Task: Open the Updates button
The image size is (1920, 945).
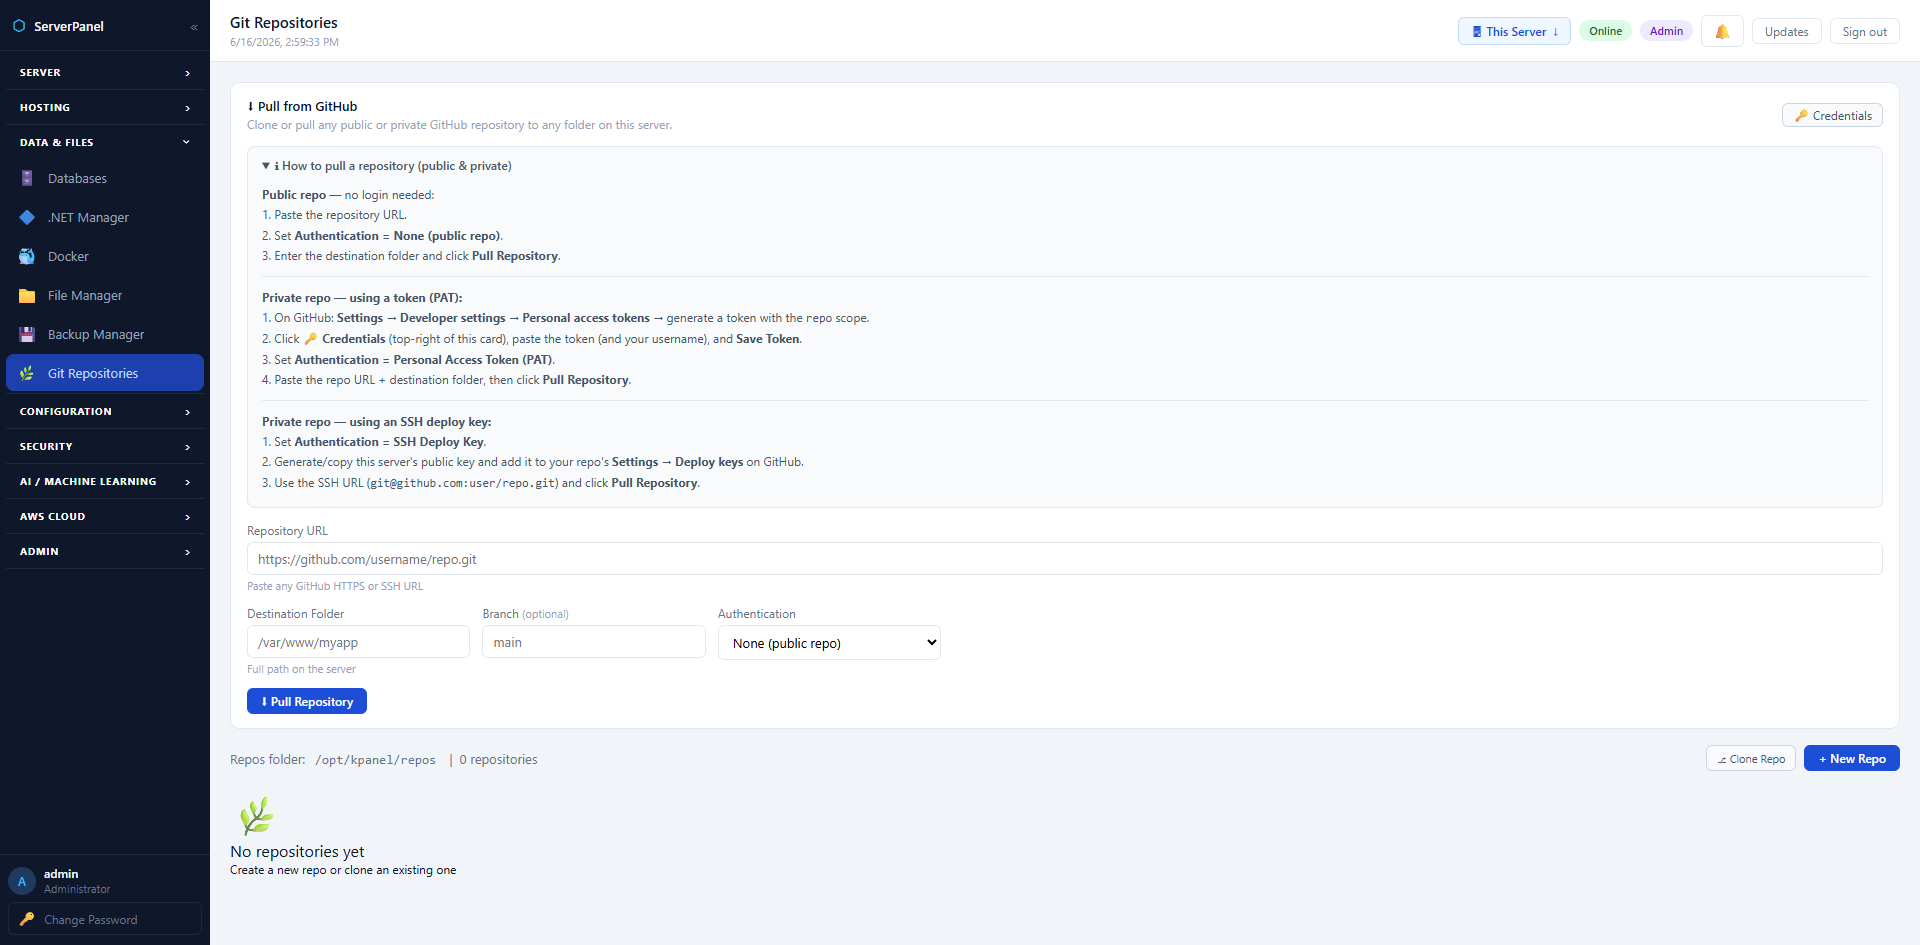Action: [x=1786, y=32]
